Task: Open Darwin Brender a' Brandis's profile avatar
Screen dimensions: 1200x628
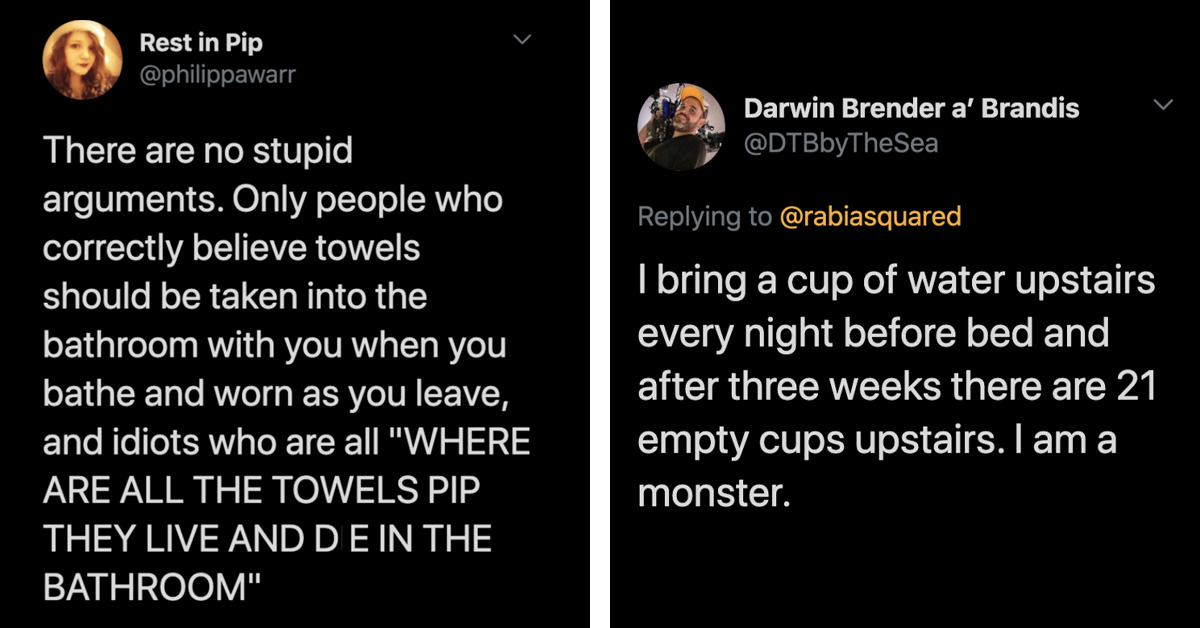Action: click(680, 124)
